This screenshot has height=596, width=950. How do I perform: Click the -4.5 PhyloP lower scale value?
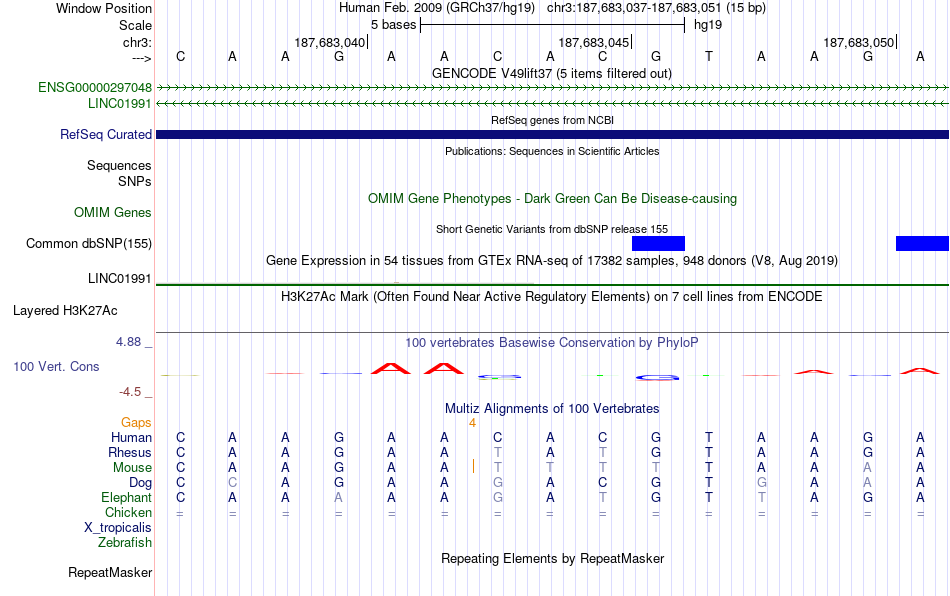click(x=130, y=392)
